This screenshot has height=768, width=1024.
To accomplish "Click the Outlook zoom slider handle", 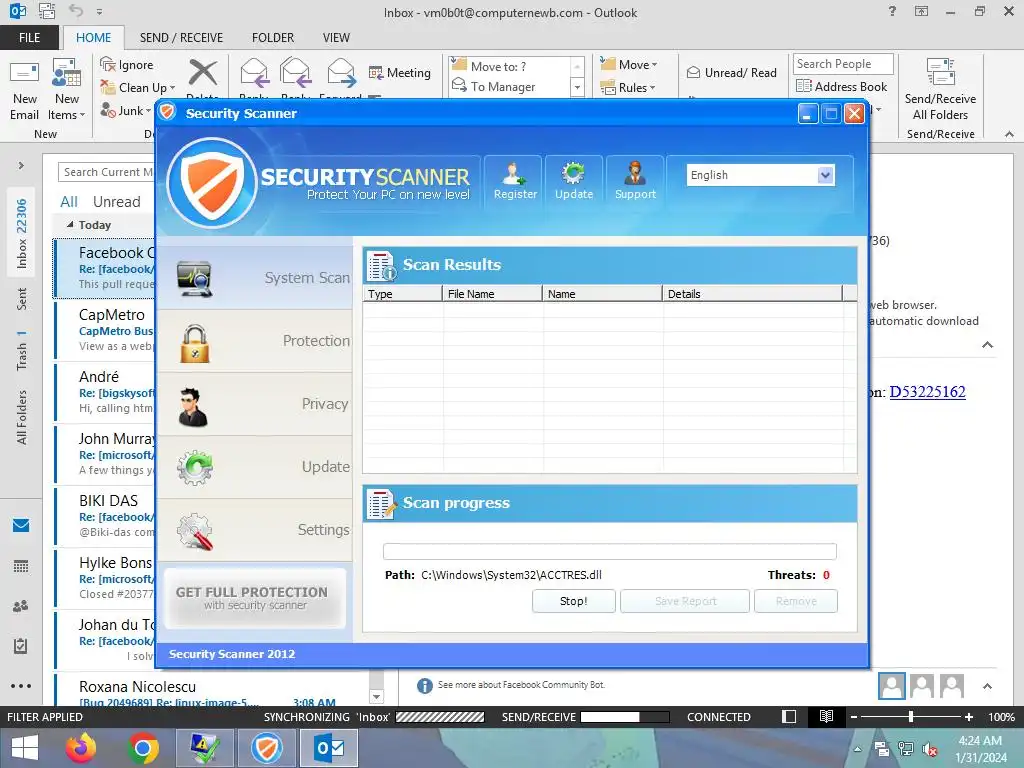I will pos(911,716).
